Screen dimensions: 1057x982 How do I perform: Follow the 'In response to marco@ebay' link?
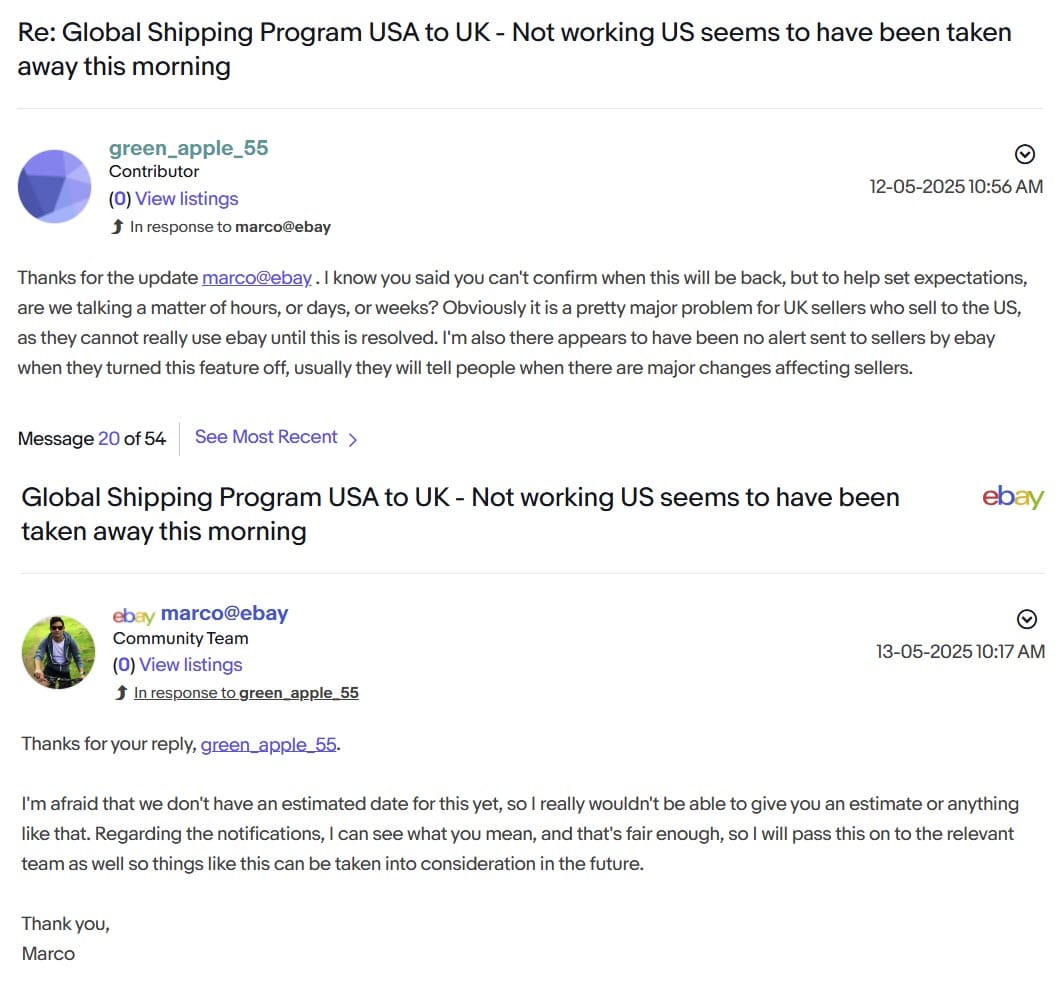click(x=230, y=227)
